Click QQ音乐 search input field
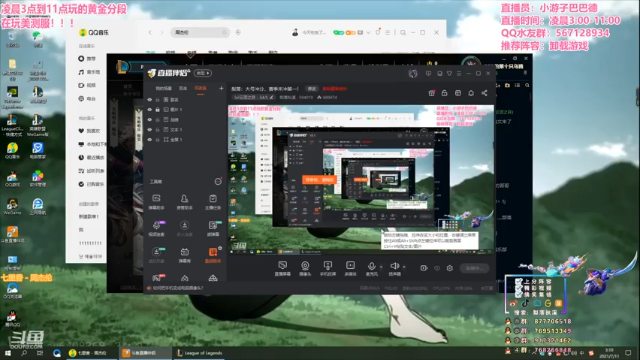 click(200, 32)
